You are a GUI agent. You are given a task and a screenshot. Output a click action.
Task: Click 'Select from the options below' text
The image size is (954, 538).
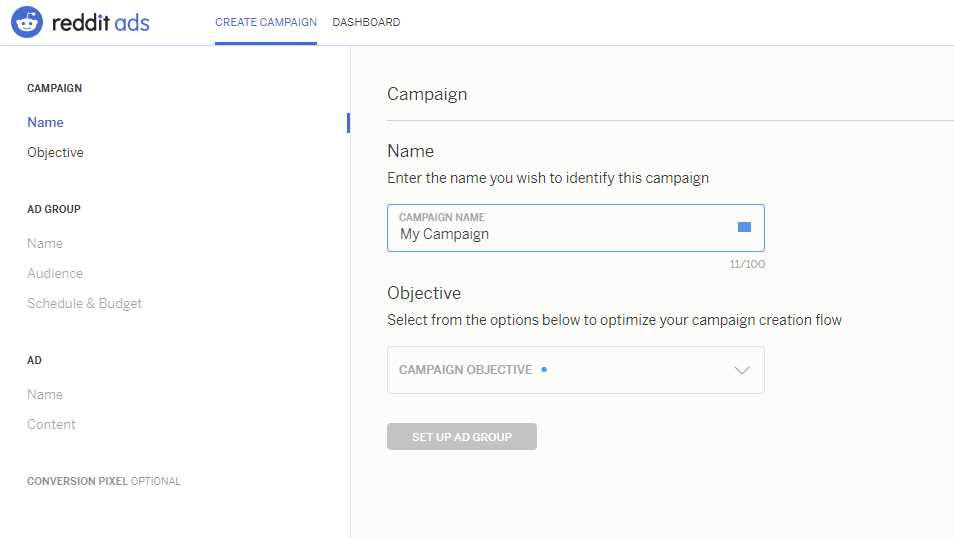click(x=615, y=320)
